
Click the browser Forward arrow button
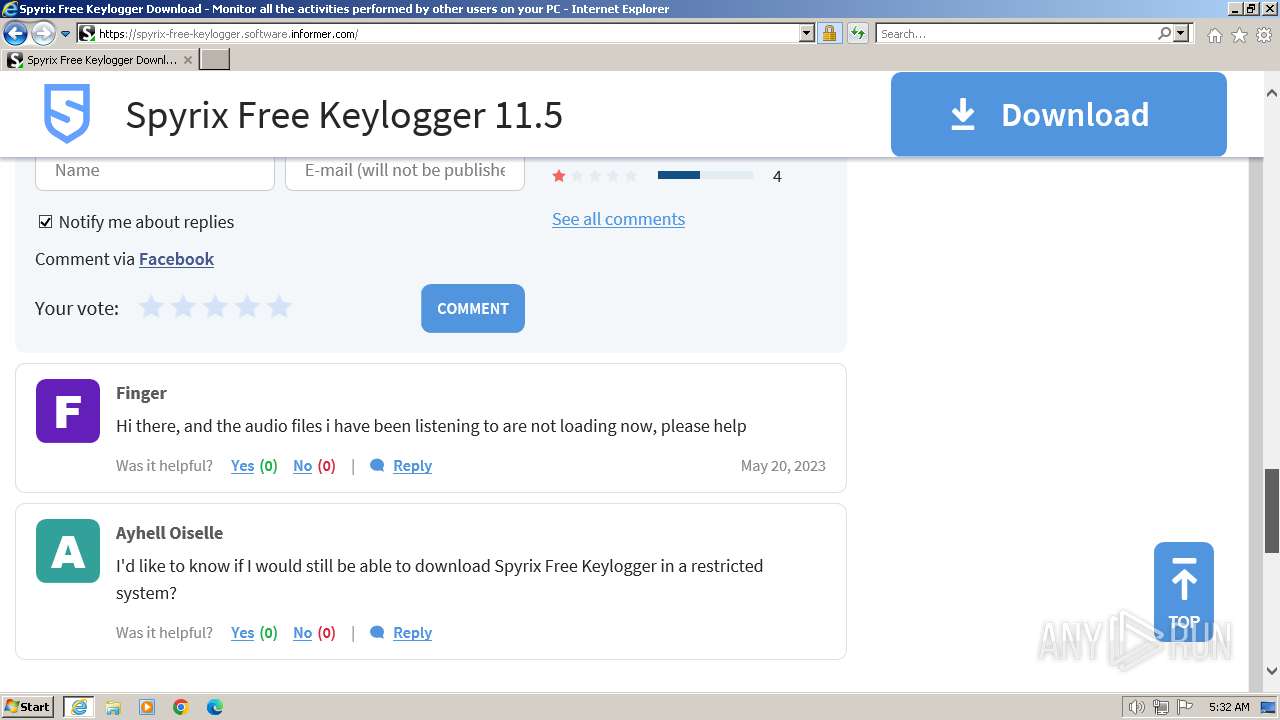pyautogui.click(x=42, y=33)
